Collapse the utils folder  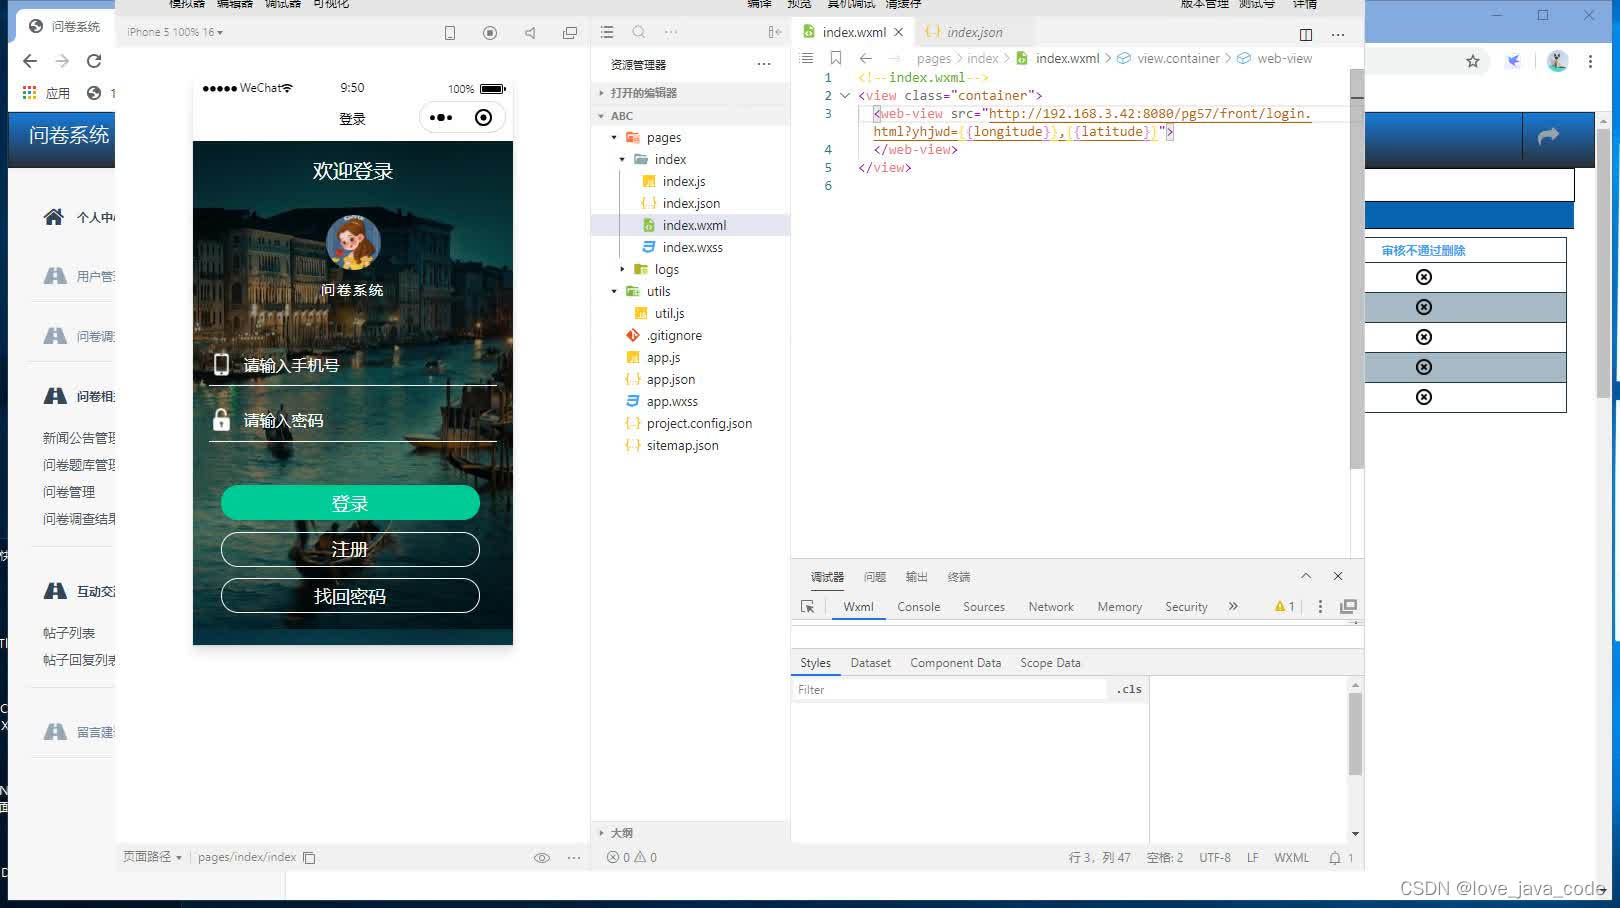click(x=614, y=292)
